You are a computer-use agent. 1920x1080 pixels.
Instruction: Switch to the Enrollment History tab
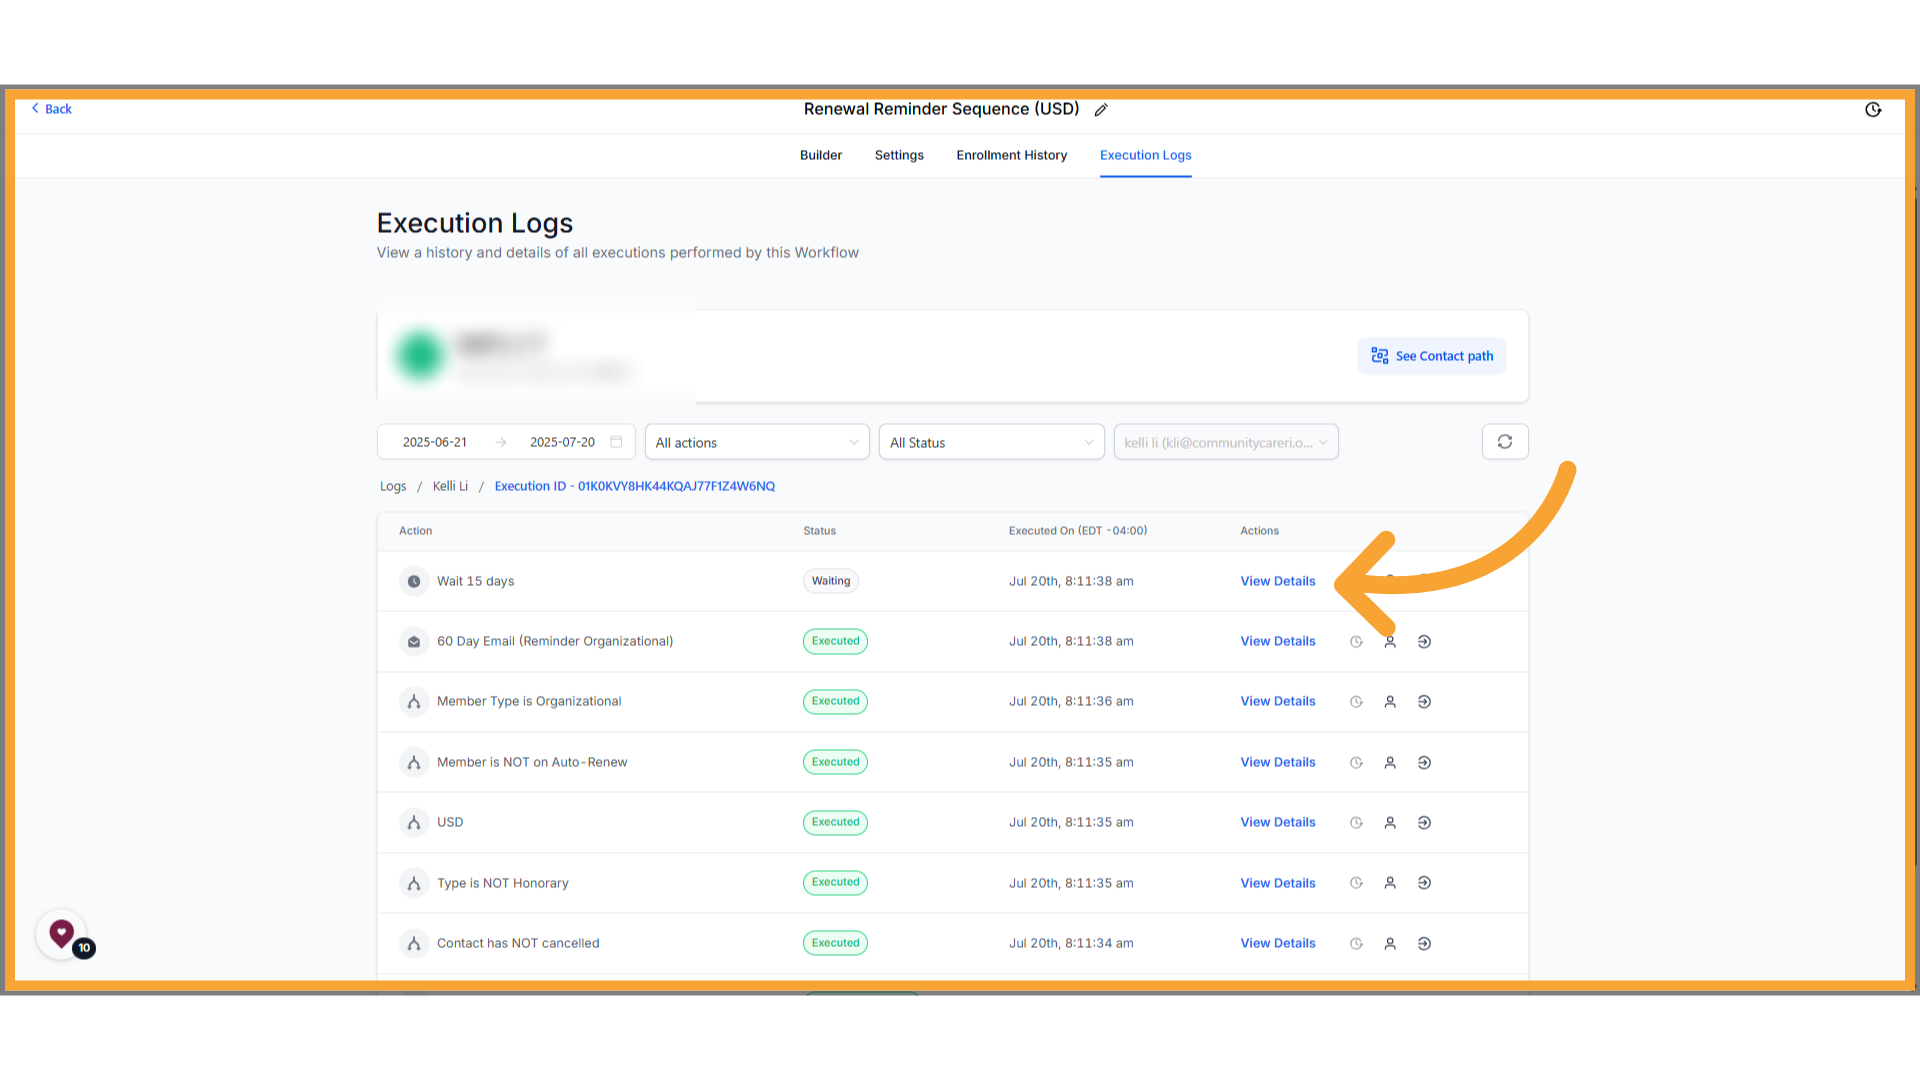1011,155
